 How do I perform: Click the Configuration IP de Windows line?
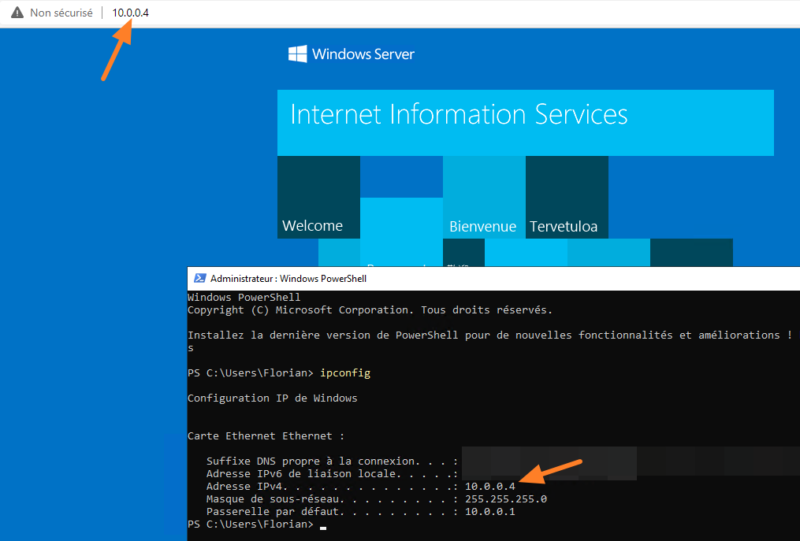point(272,398)
